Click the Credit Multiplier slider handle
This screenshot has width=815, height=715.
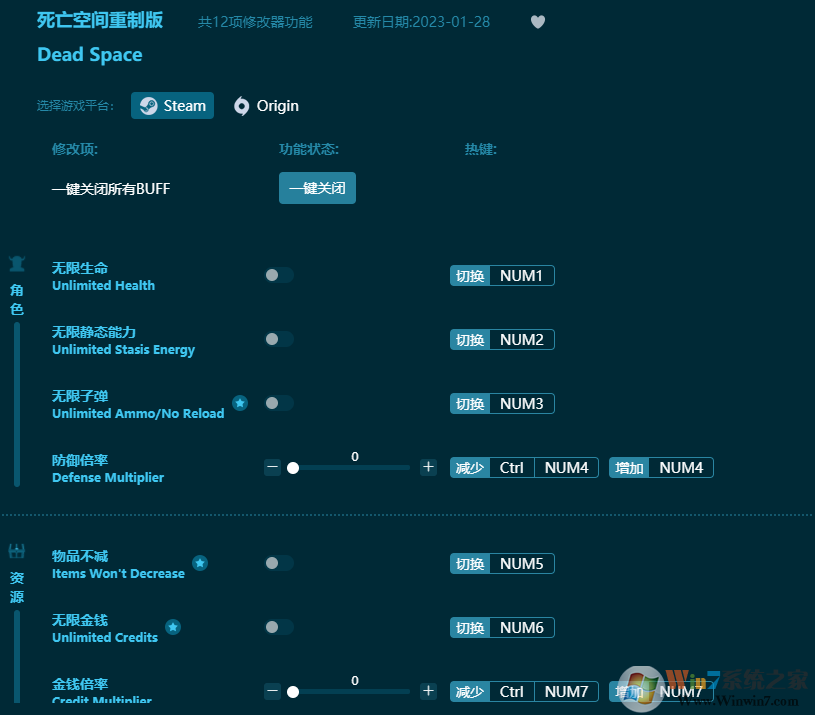(293, 692)
